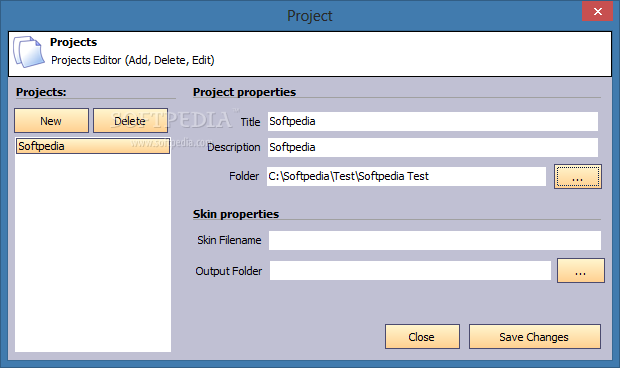The width and height of the screenshot is (620, 368).
Task: Click the Output Folder input field
Action: pyautogui.click(x=410, y=271)
